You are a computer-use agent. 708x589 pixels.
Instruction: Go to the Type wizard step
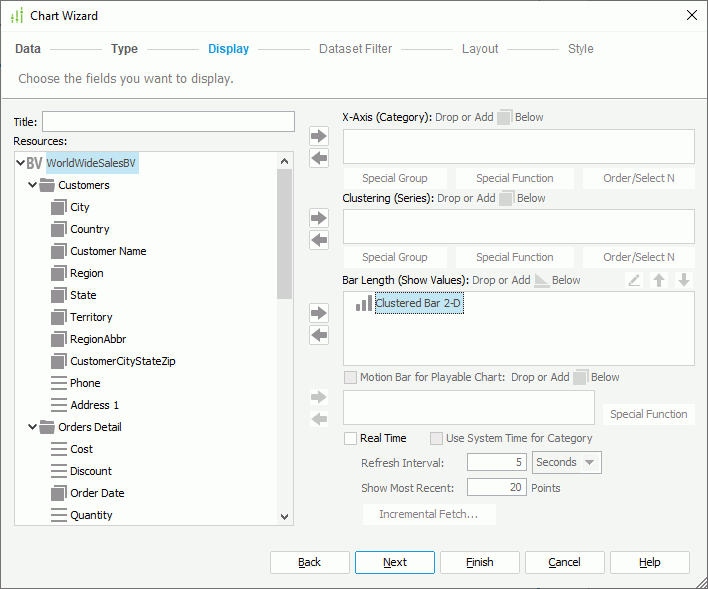coord(124,49)
